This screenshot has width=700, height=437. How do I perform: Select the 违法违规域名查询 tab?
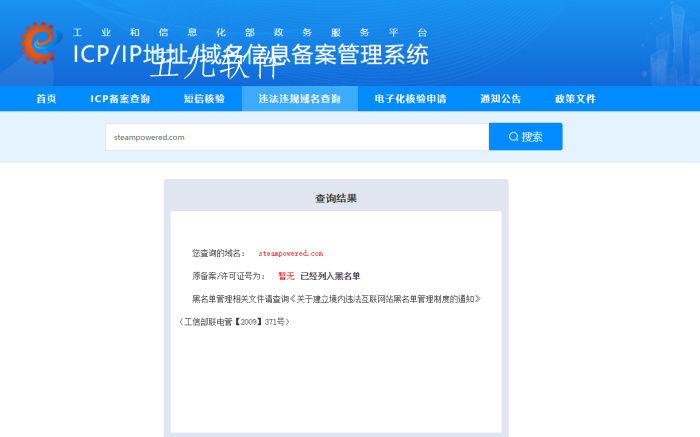click(300, 99)
